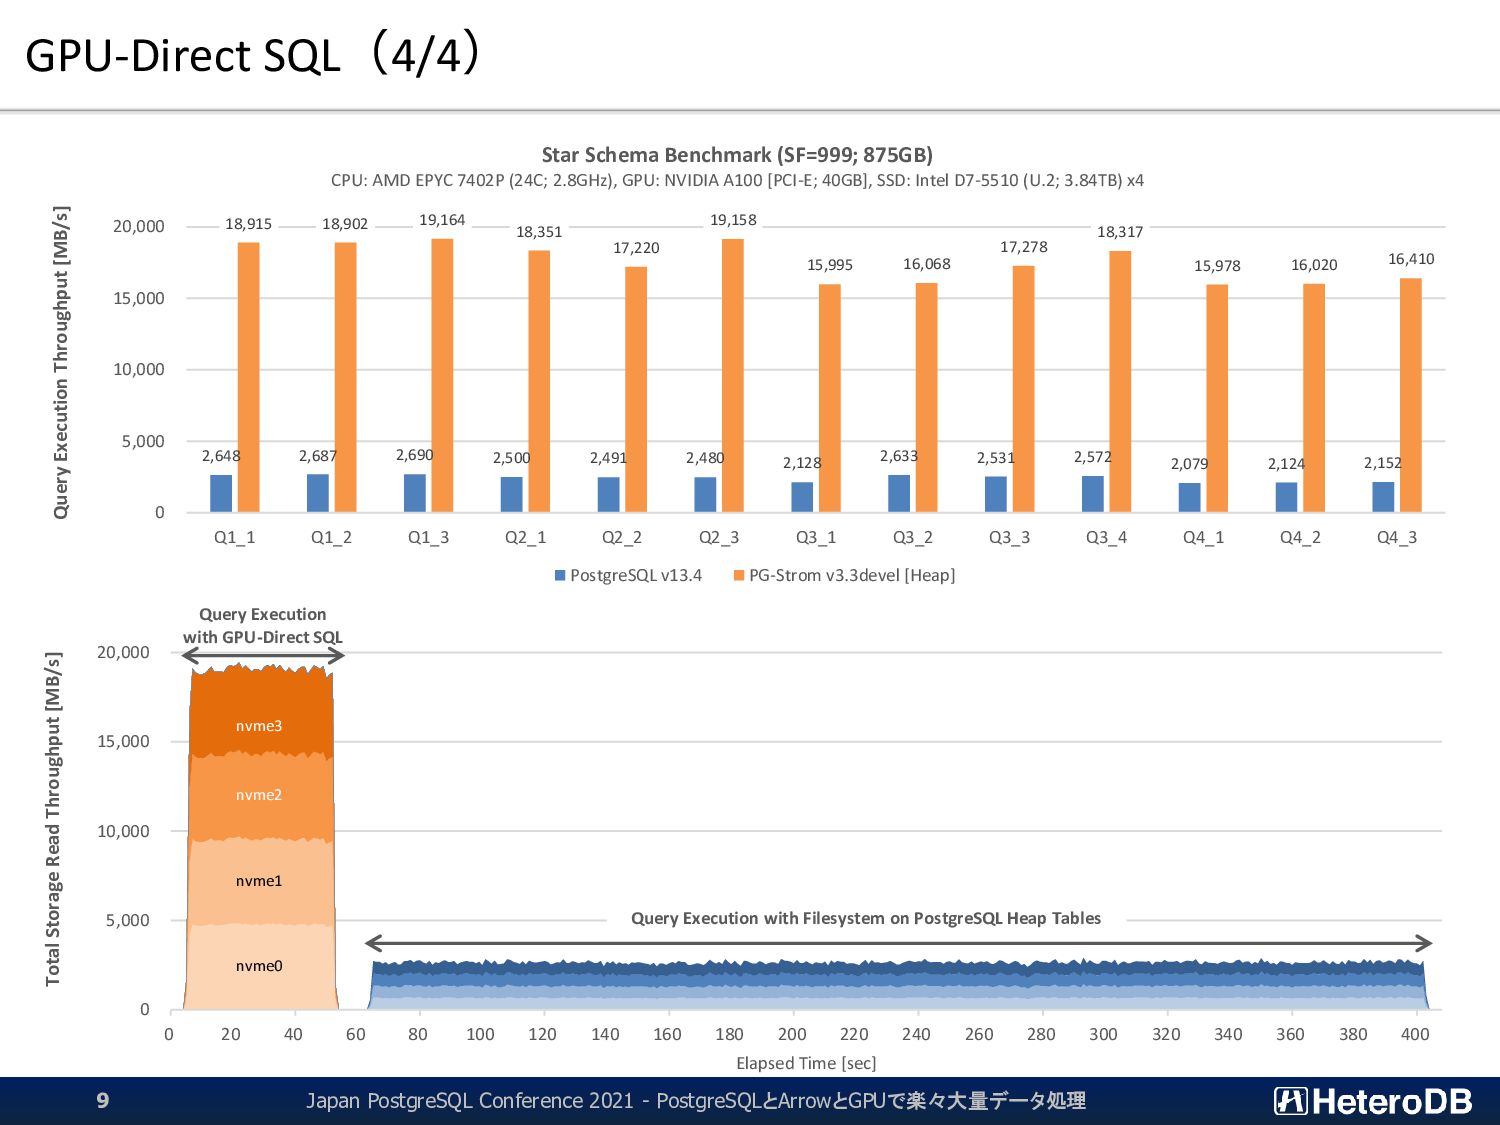The height and width of the screenshot is (1125, 1500).
Task: Click the 18,317 data label above Q3_4
Action: (1120, 232)
